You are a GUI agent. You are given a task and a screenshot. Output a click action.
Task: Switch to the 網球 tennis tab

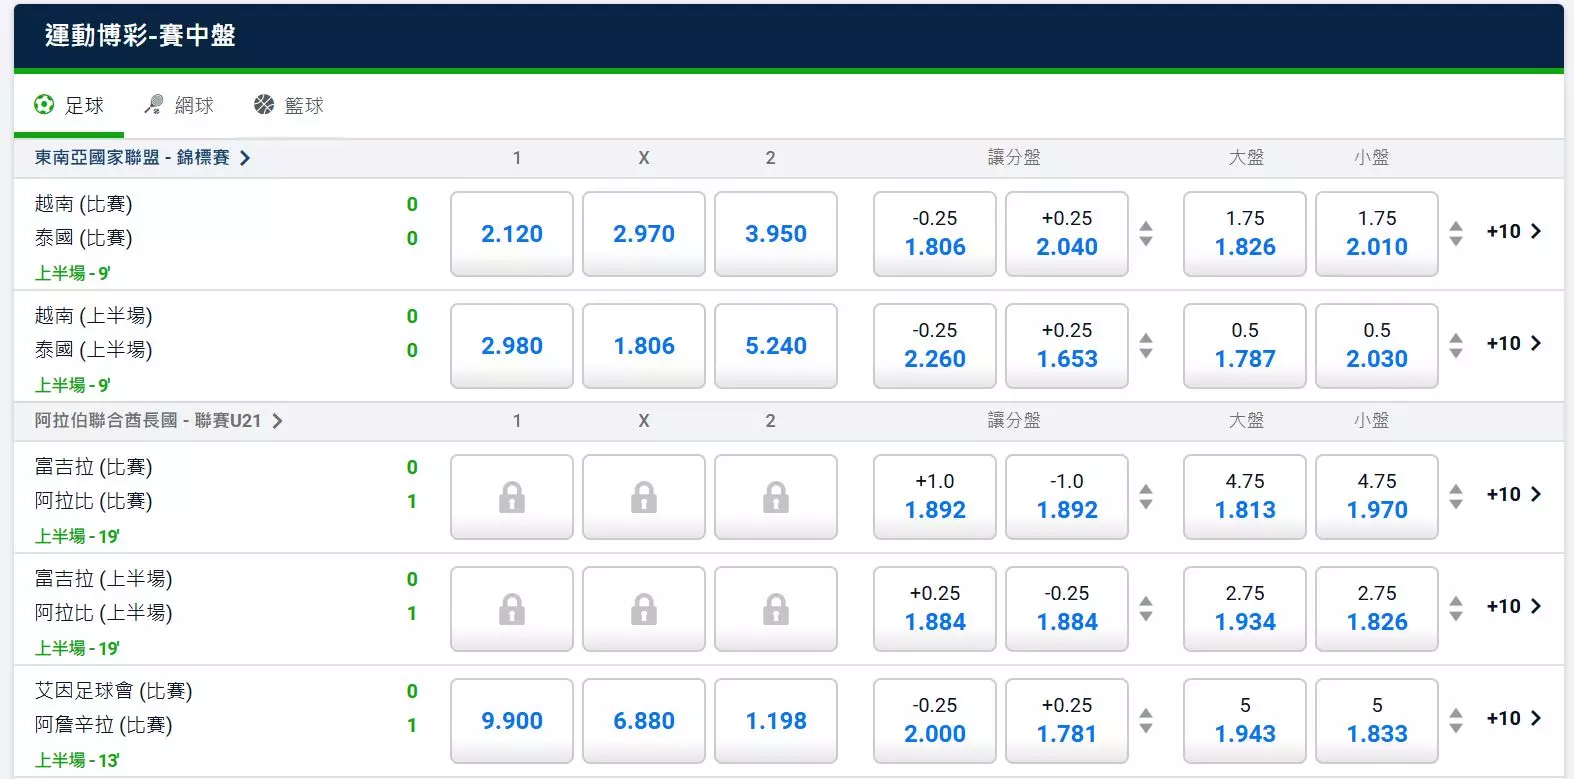click(x=179, y=105)
